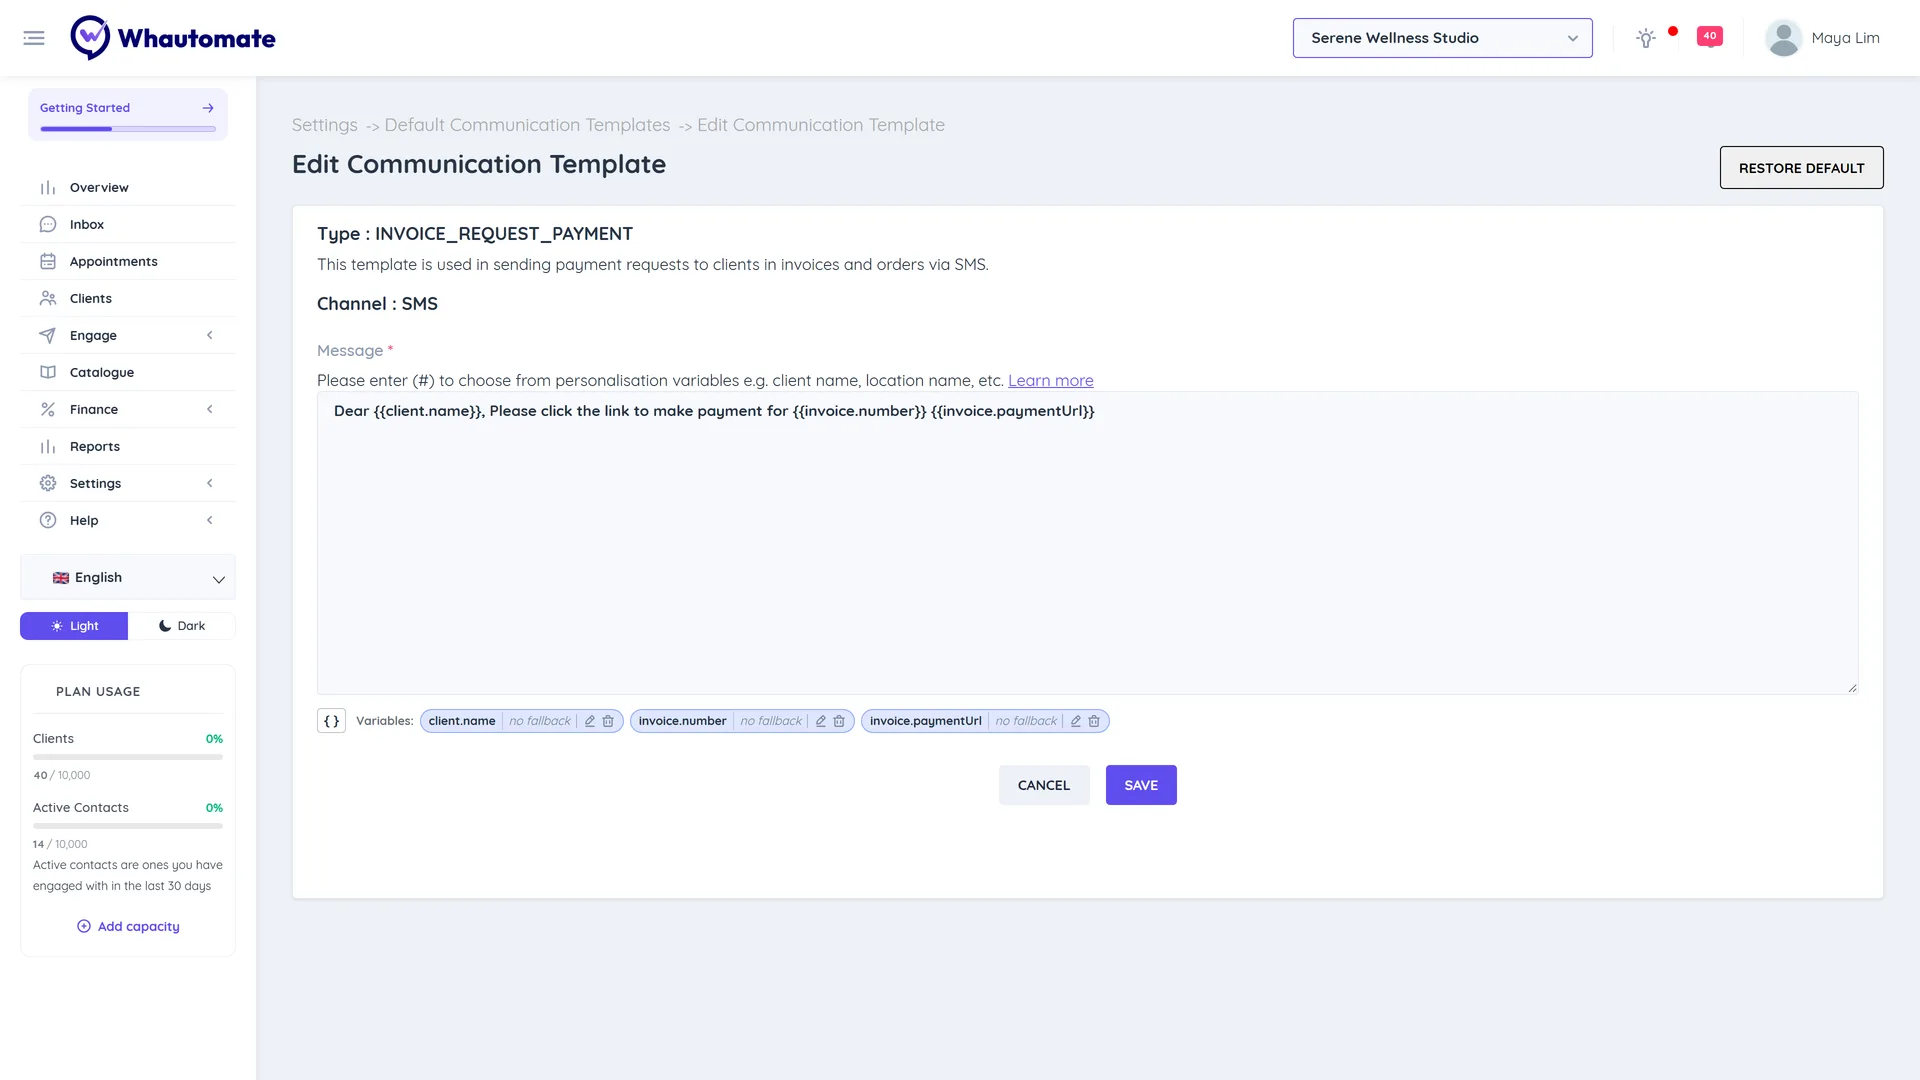Switch to Dark theme
Image resolution: width=1920 pixels, height=1080 pixels.
tap(182, 626)
